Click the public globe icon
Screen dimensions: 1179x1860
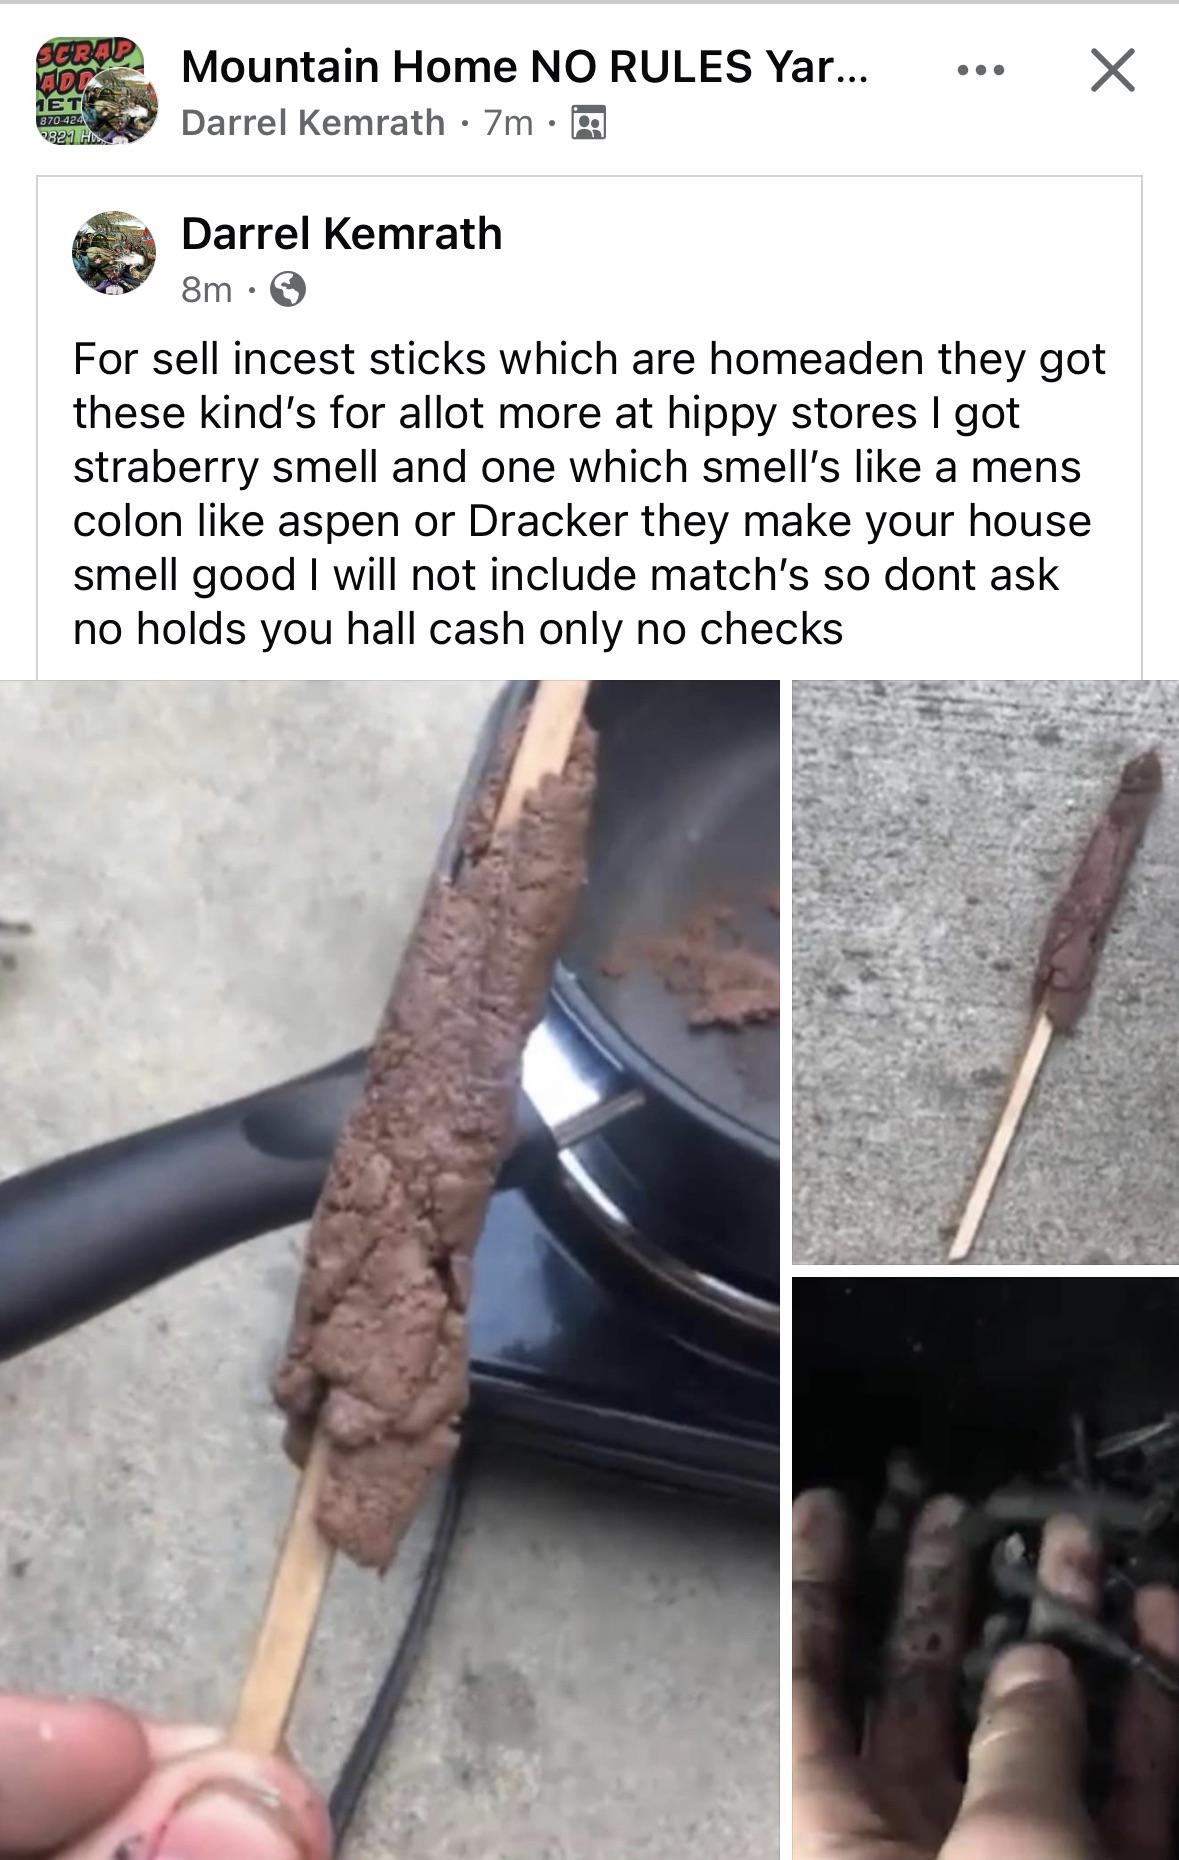coord(288,290)
